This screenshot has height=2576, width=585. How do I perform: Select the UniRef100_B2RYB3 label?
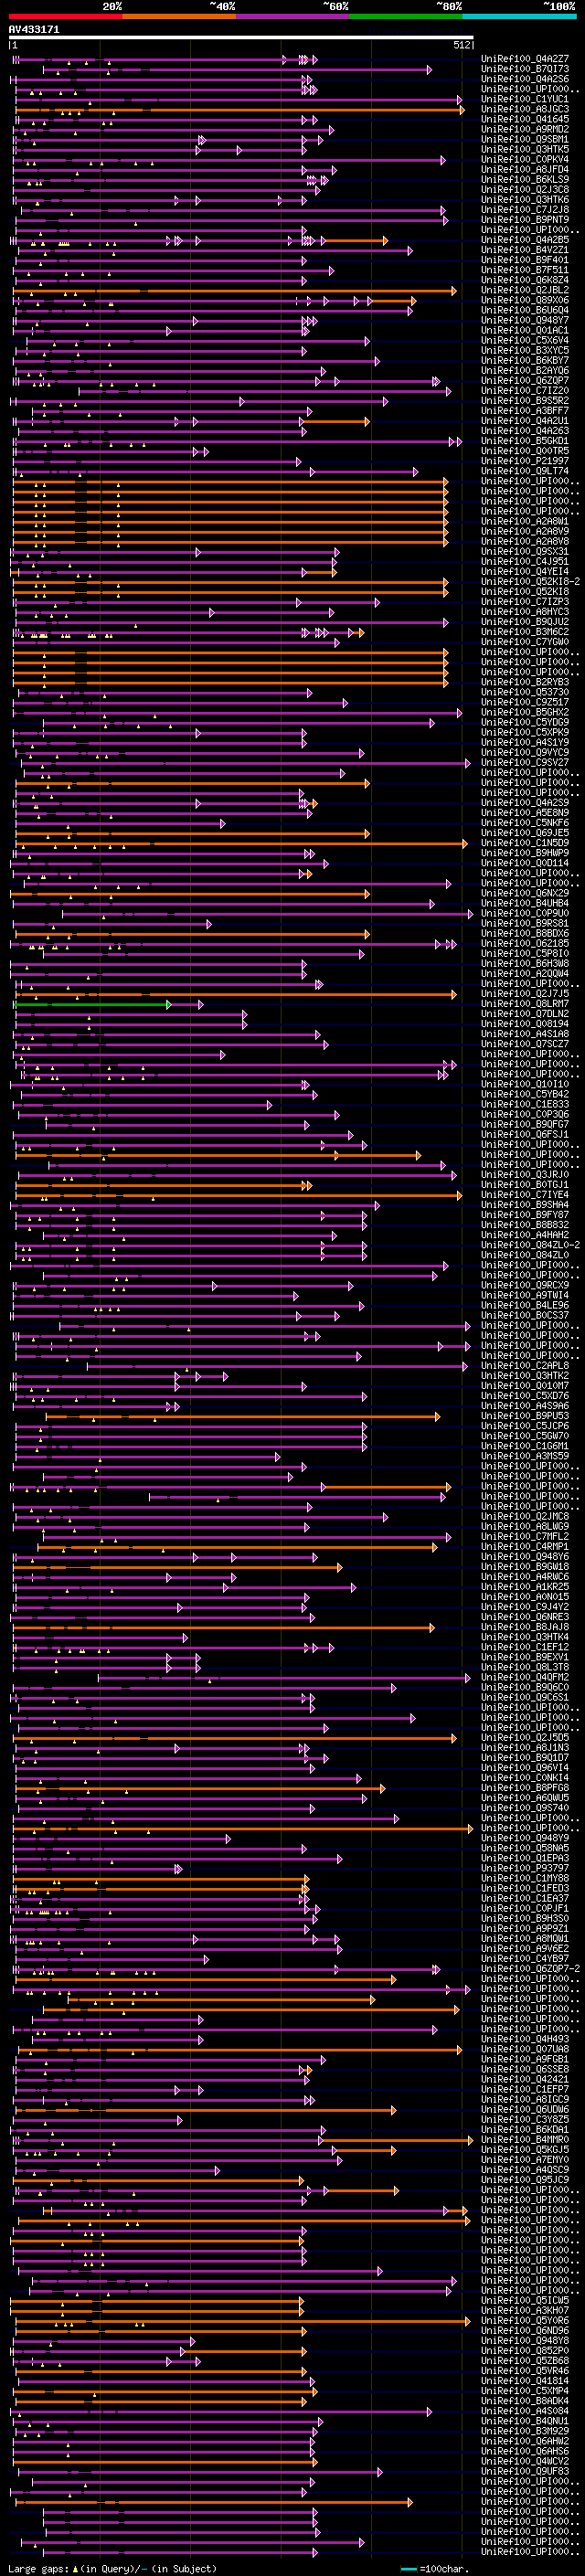point(525,682)
